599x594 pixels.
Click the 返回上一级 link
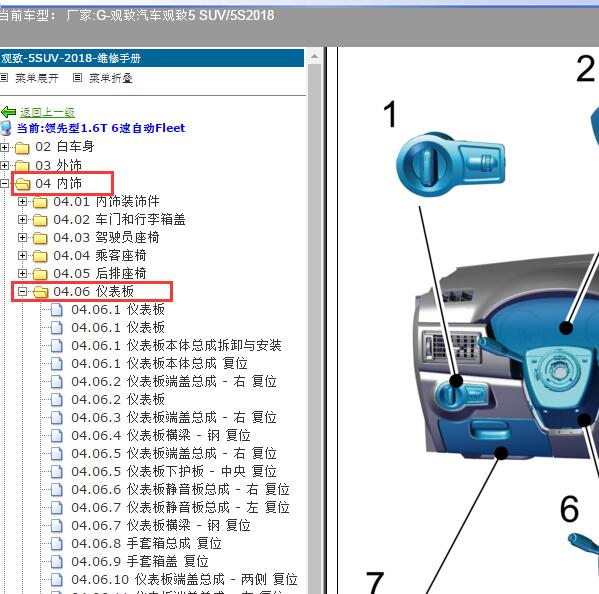pos(47,112)
